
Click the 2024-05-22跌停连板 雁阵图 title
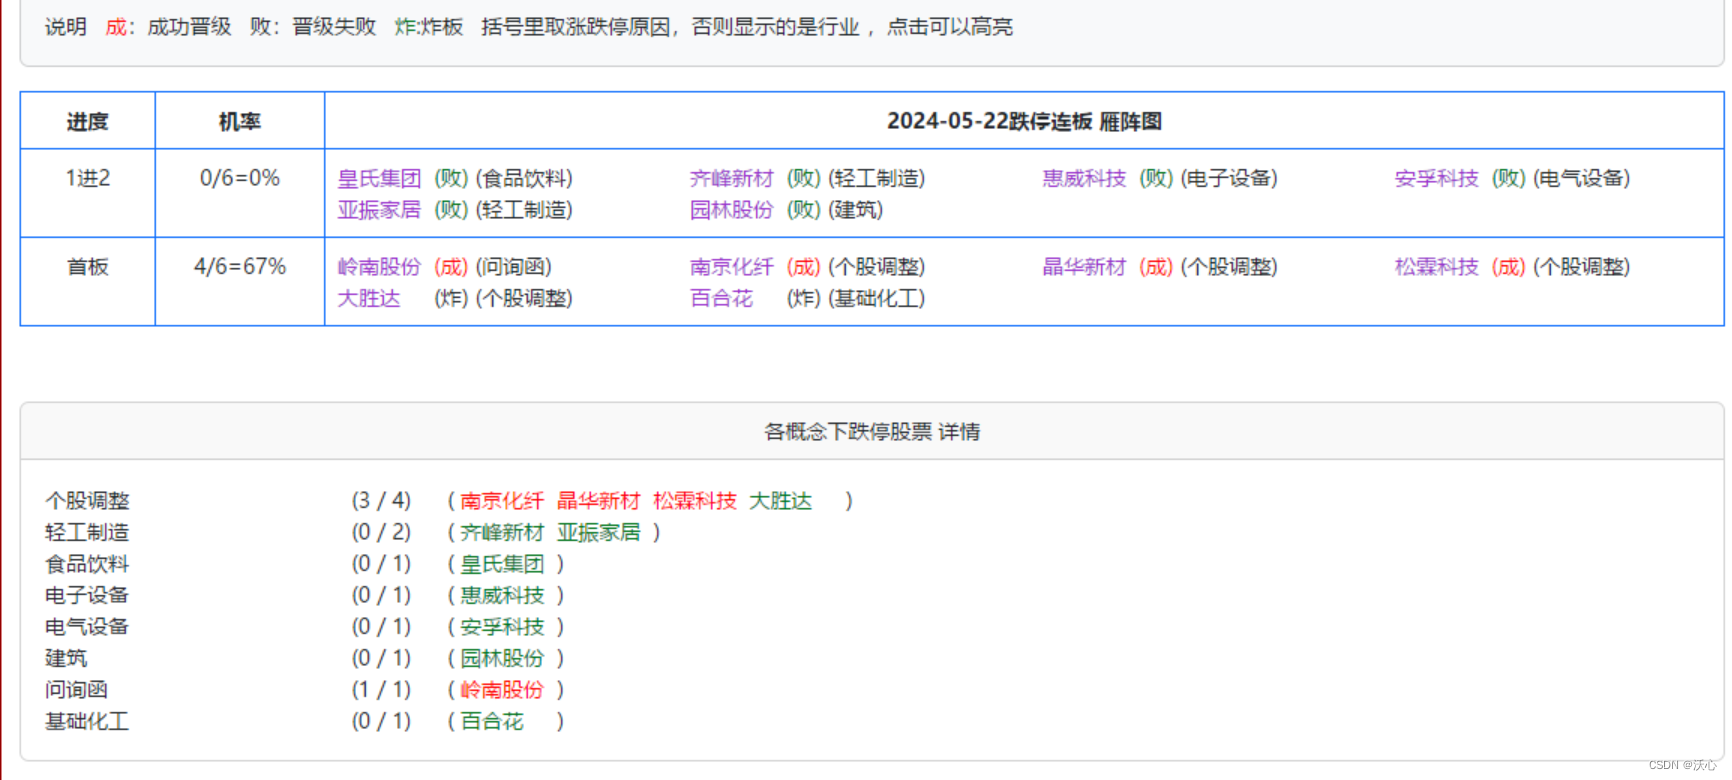pos(1024,122)
